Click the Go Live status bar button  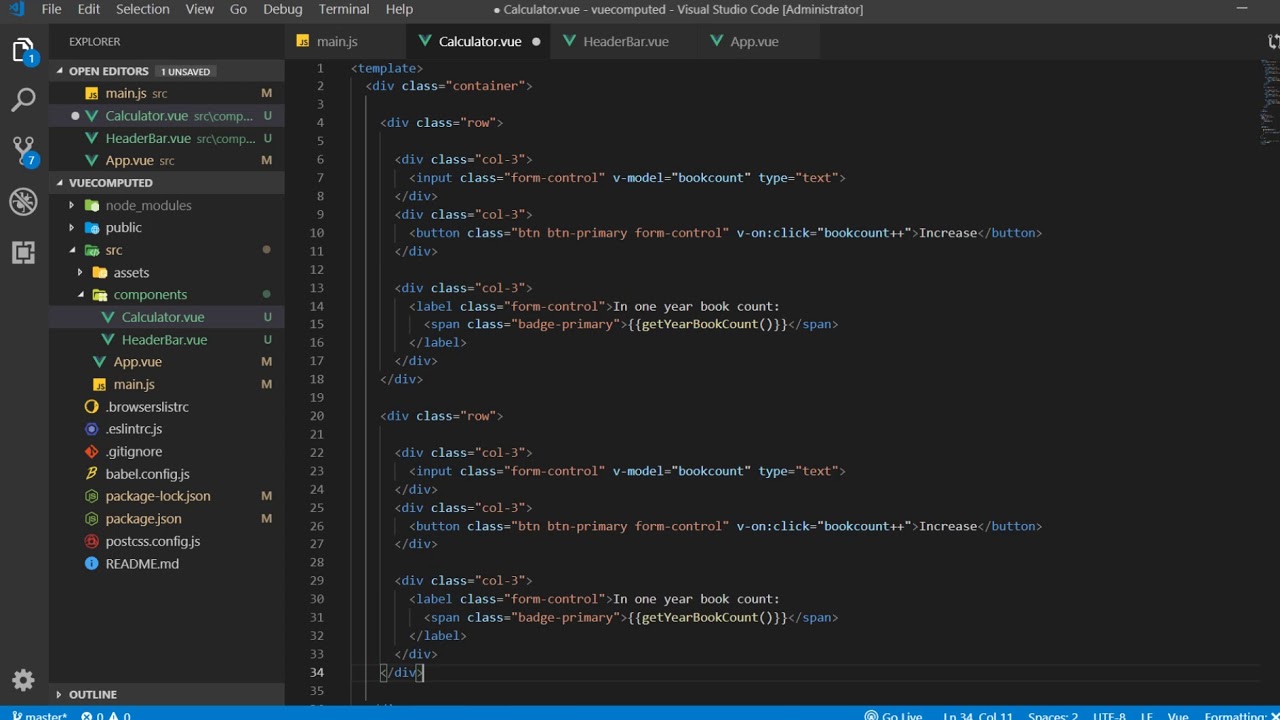click(x=893, y=714)
